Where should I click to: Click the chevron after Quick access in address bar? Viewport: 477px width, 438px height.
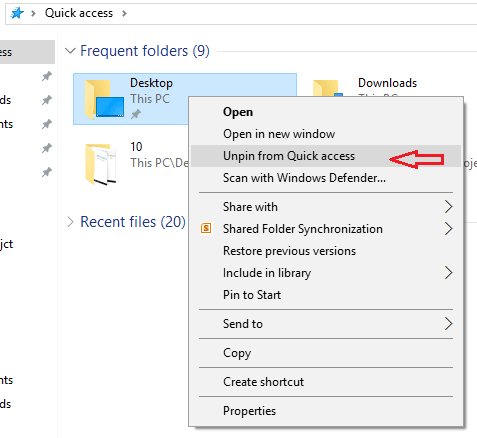(124, 13)
